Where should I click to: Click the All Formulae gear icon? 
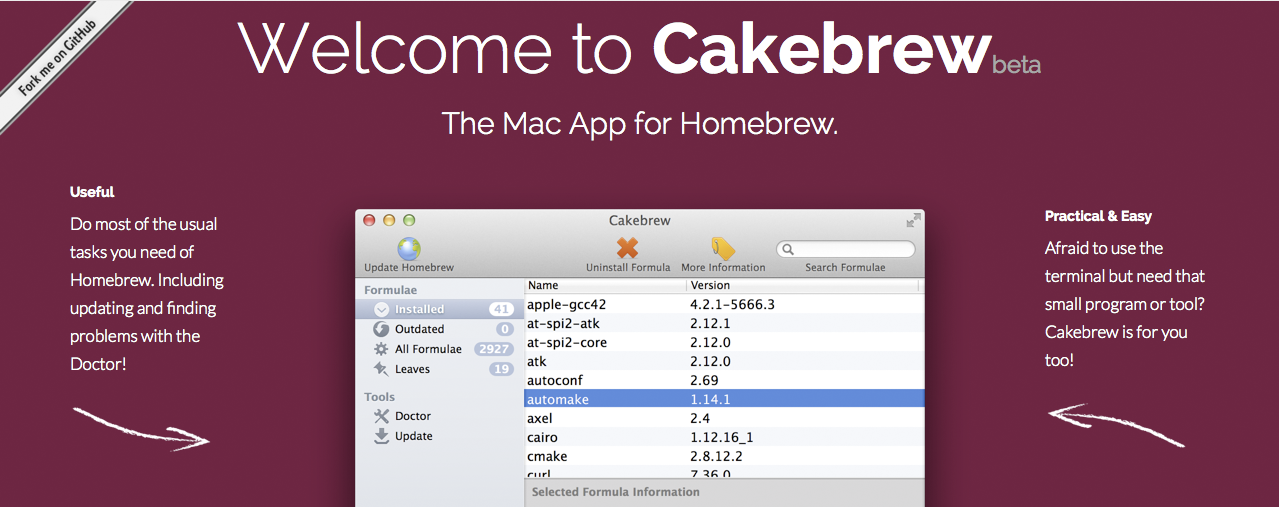[x=381, y=349]
